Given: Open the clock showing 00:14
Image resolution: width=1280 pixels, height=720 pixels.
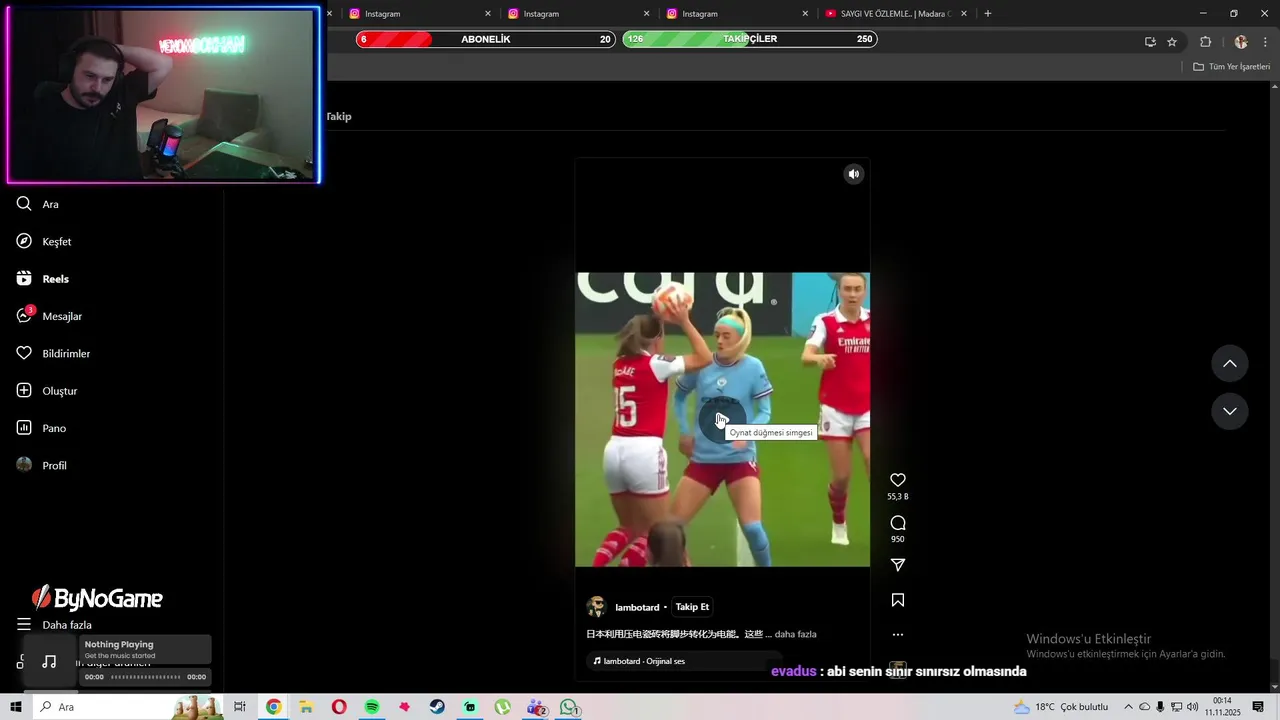Looking at the screenshot, I should click(1222, 707).
